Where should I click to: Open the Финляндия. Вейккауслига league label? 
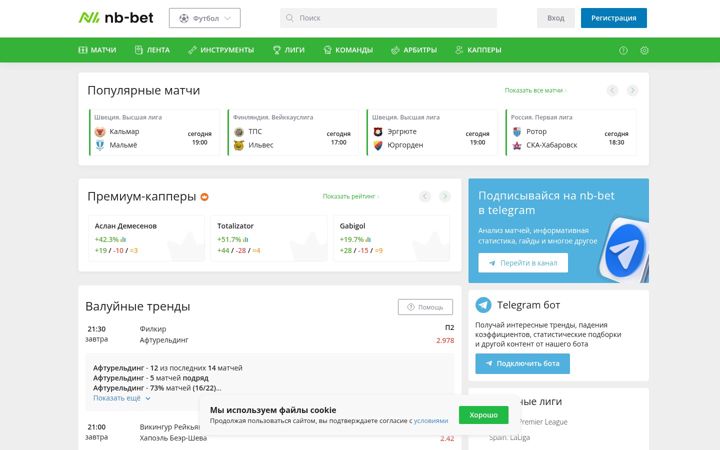(x=273, y=117)
